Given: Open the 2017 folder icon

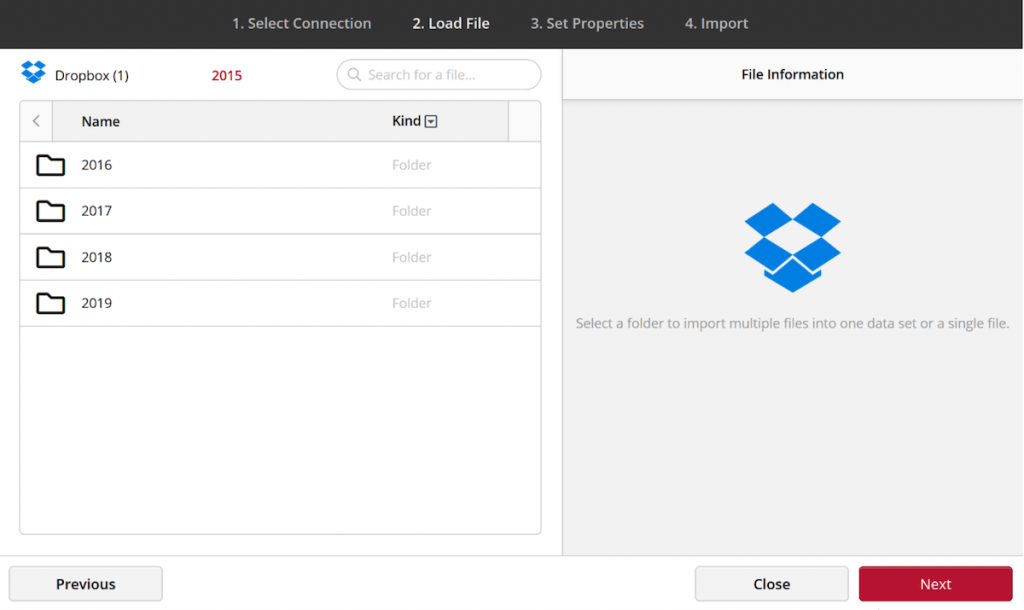Looking at the screenshot, I should click(x=50, y=211).
